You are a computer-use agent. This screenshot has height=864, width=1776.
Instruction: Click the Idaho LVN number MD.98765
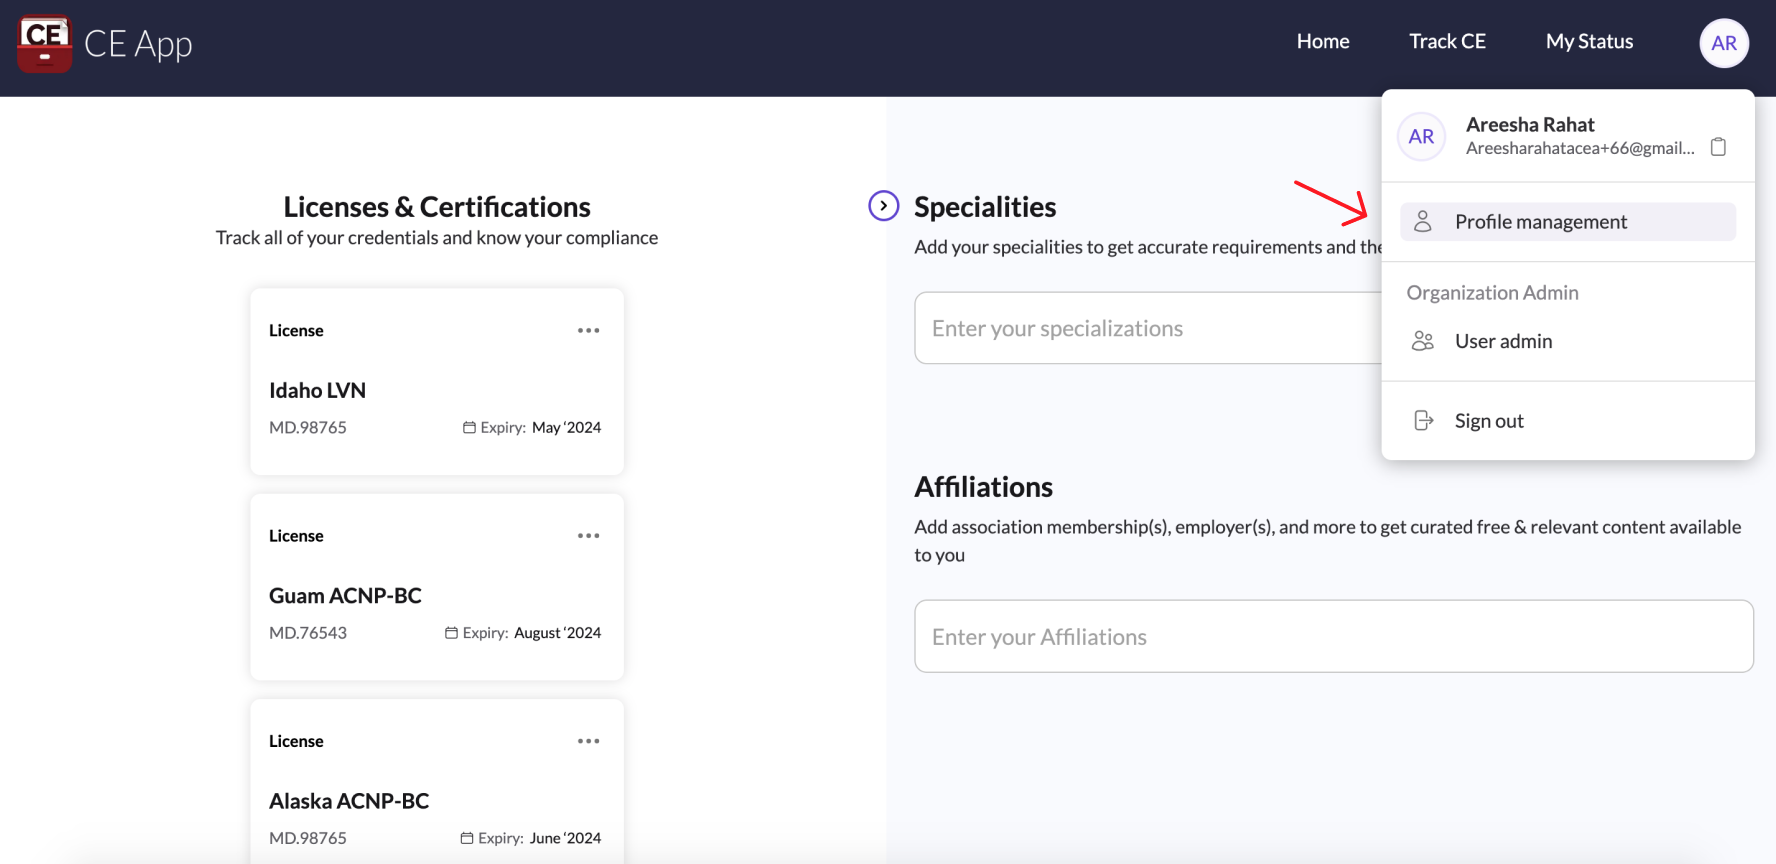308,427
